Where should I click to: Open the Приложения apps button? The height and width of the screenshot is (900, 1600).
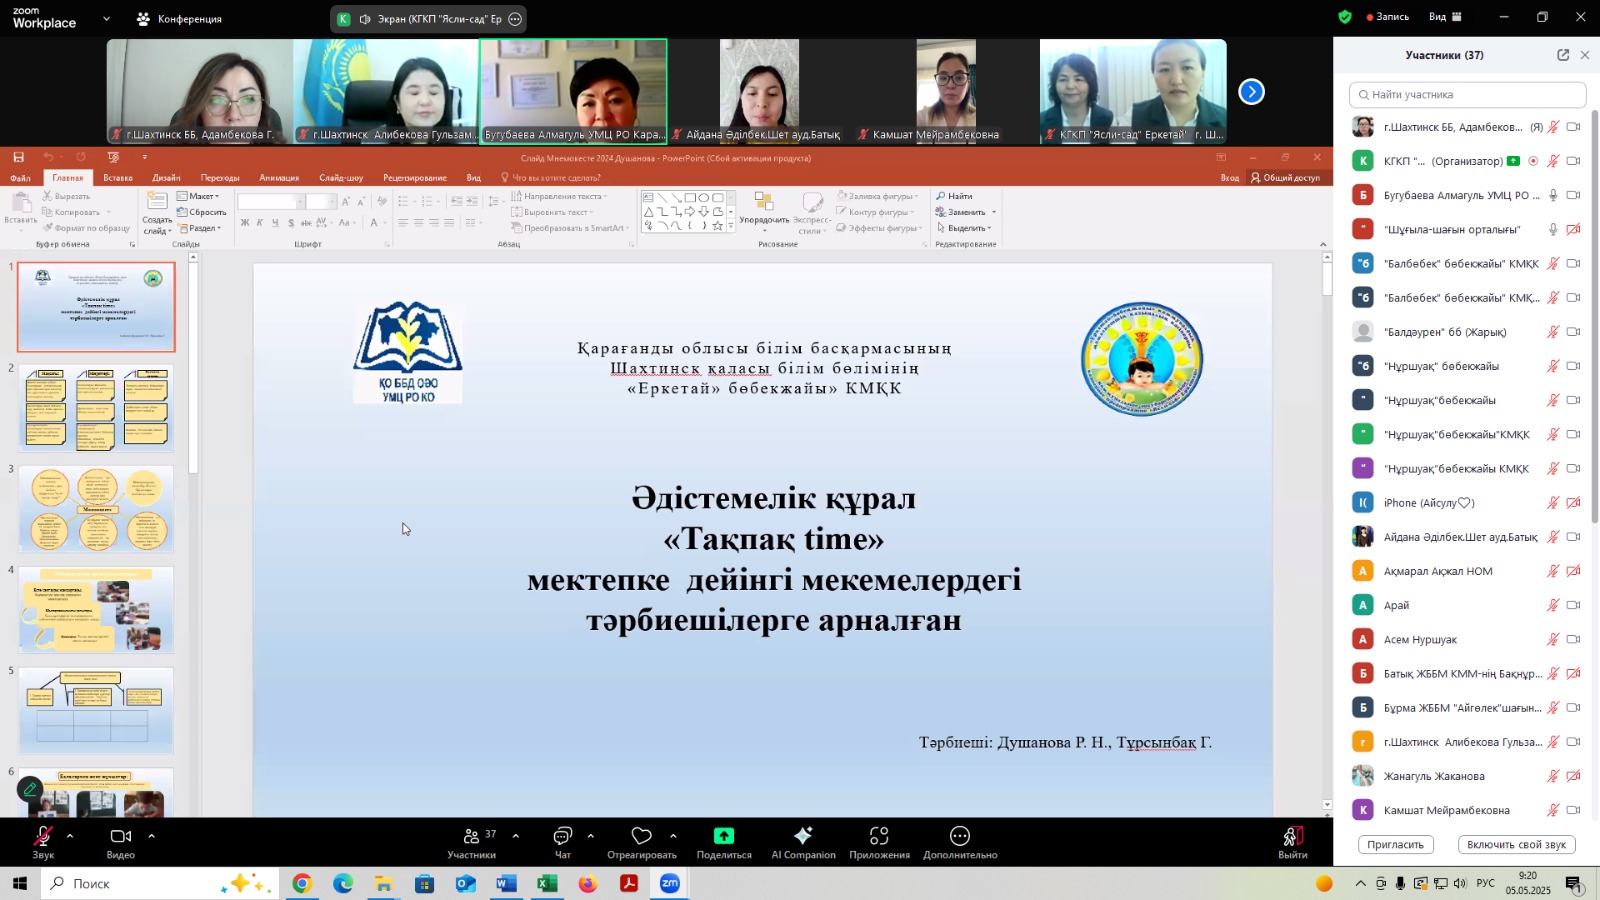[x=879, y=842]
